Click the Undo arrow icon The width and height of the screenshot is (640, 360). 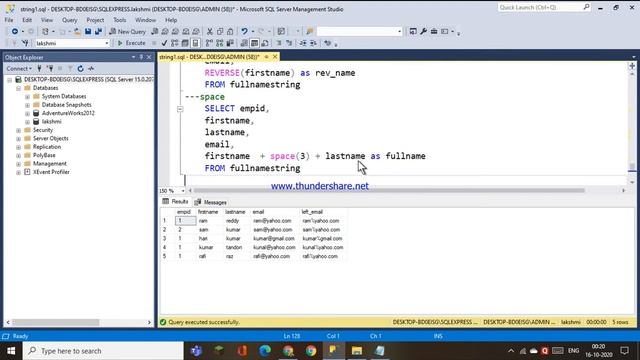(x=244, y=31)
